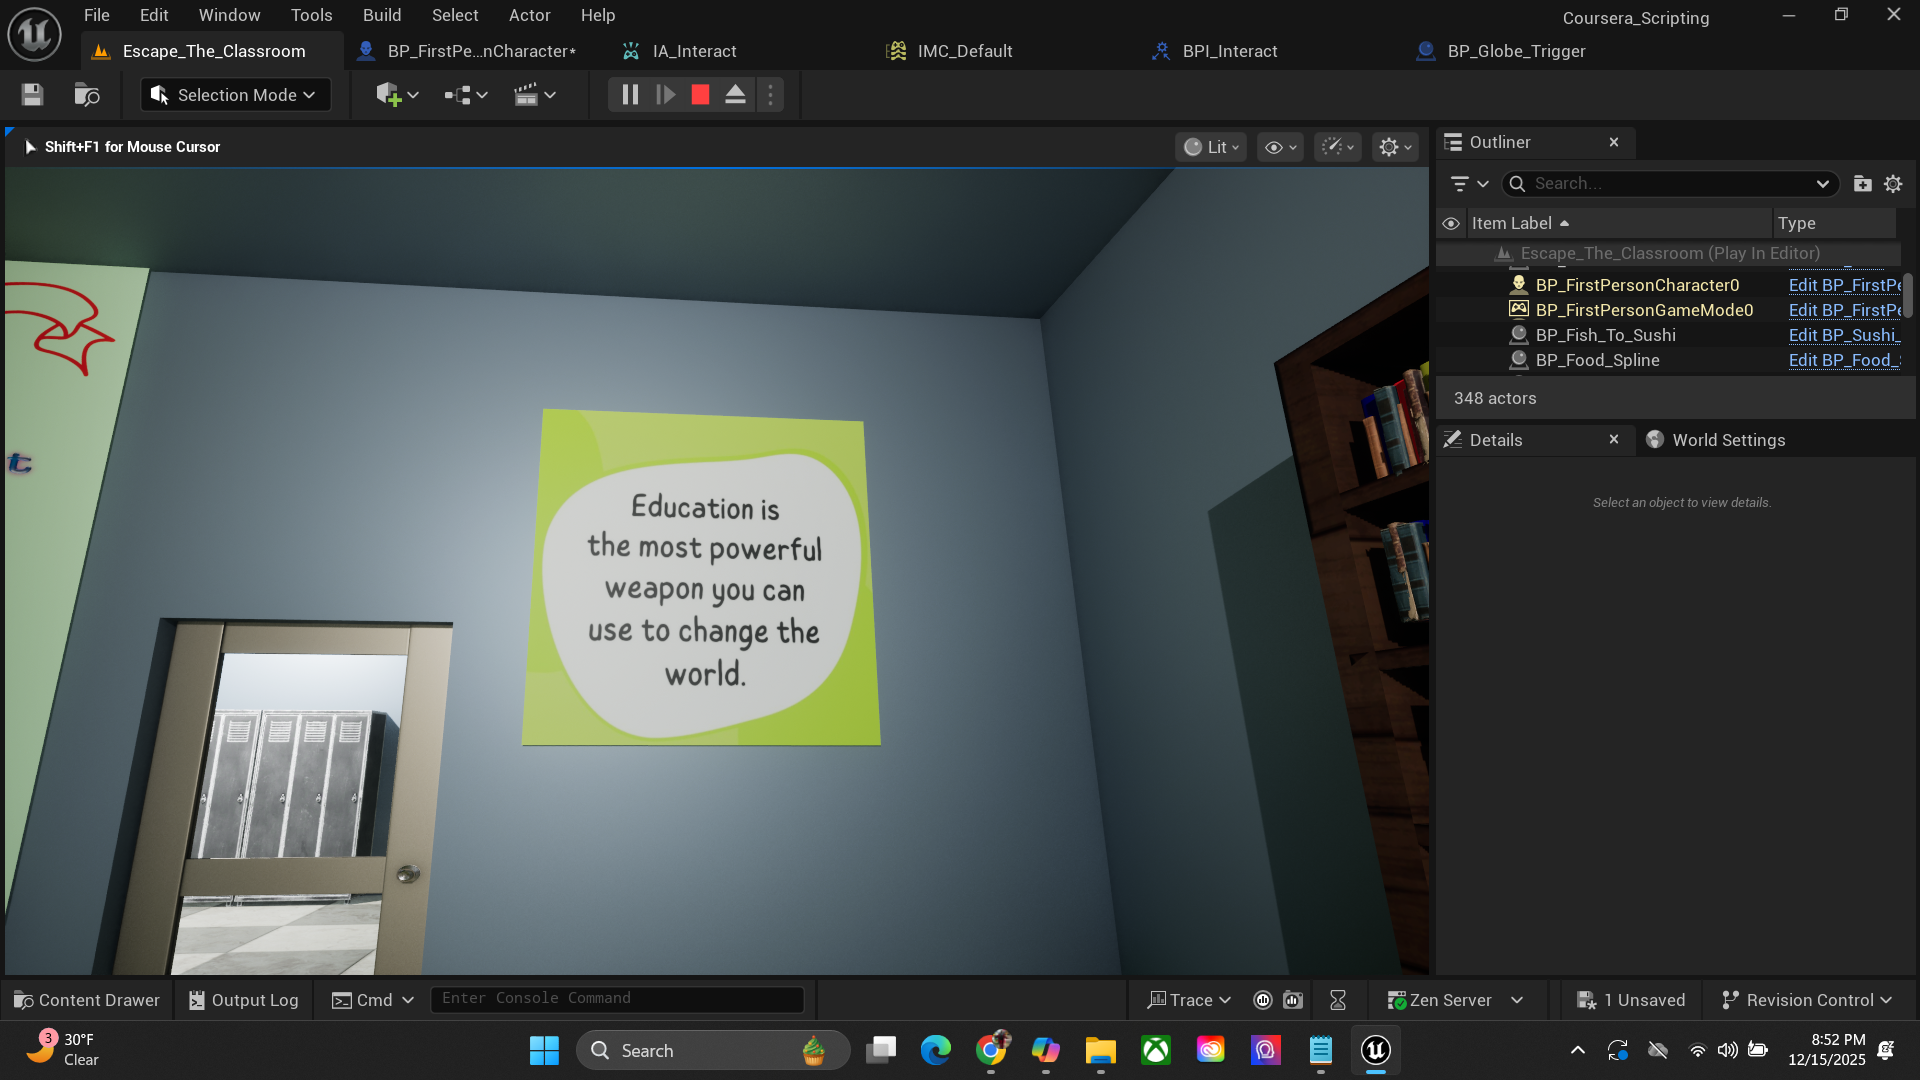The height and width of the screenshot is (1080, 1920).
Task: Open the Outliner settings gear
Action: tap(1893, 184)
